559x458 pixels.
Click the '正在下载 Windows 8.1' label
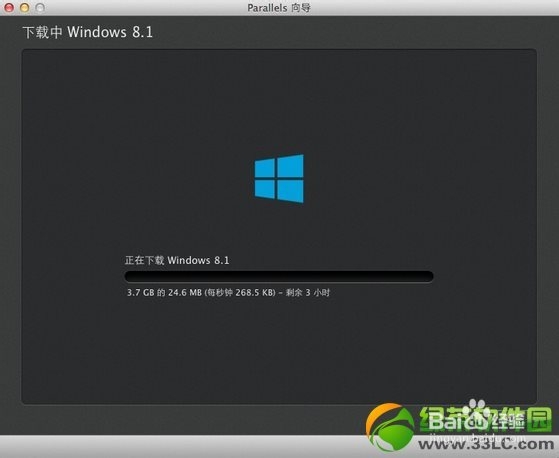tap(177, 260)
